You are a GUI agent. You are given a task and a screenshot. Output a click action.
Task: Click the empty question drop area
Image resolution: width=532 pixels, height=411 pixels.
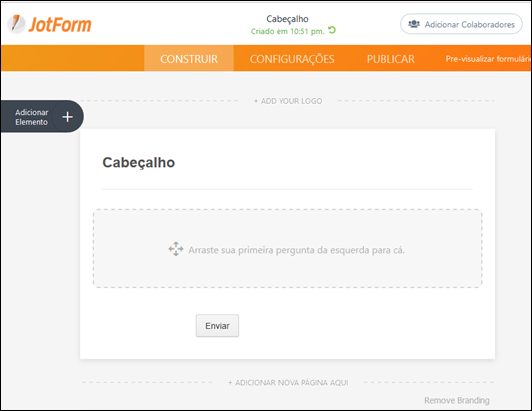pos(287,248)
